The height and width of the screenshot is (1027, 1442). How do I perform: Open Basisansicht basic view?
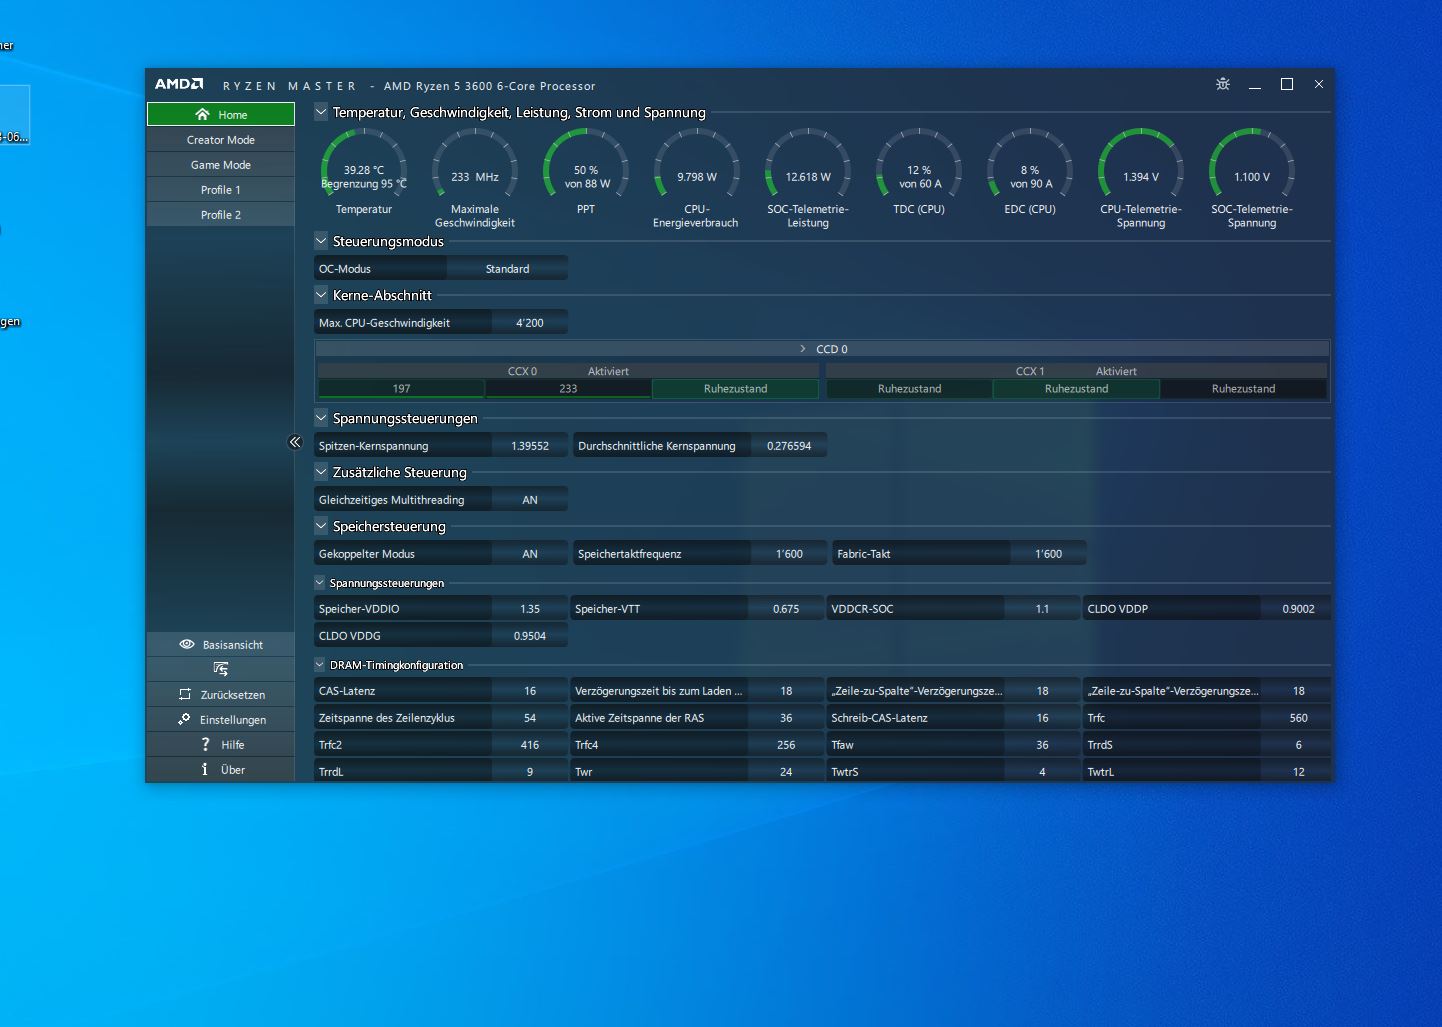pos(221,644)
